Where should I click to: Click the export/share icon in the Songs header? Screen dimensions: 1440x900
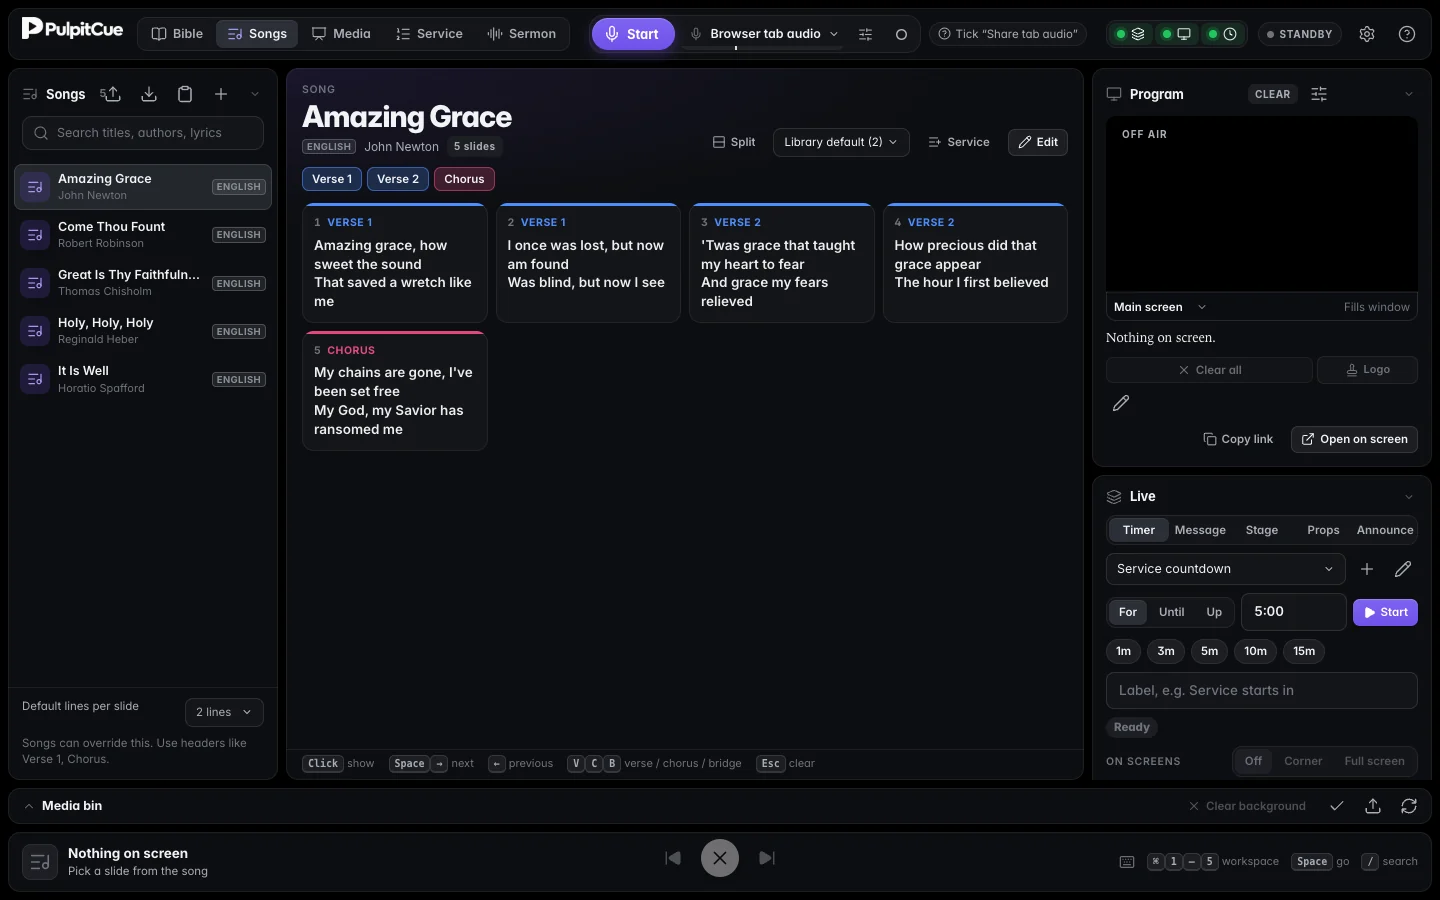coord(111,94)
